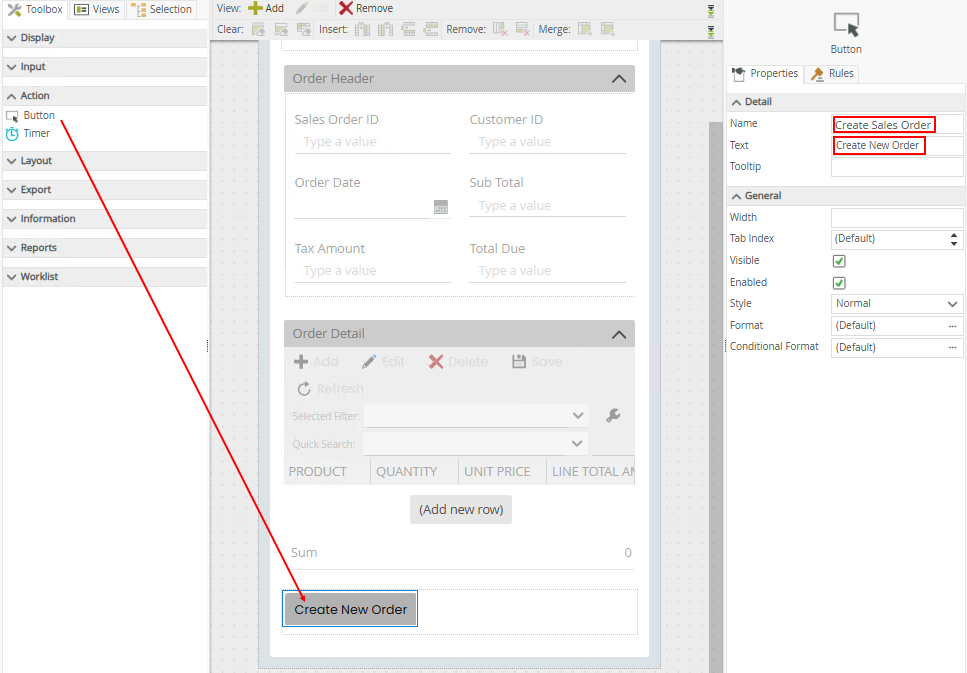
Task: Click the Add view toolbar icon
Action: pyautogui.click(x=256, y=8)
